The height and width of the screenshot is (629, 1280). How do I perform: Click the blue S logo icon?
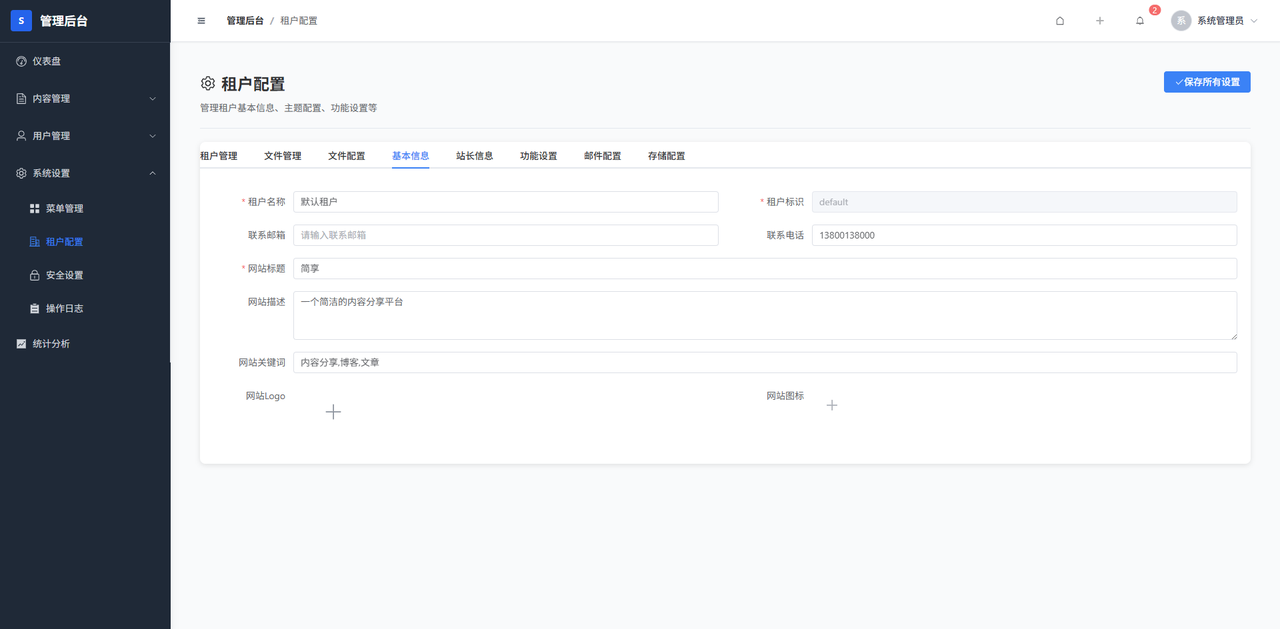click(x=21, y=21)
